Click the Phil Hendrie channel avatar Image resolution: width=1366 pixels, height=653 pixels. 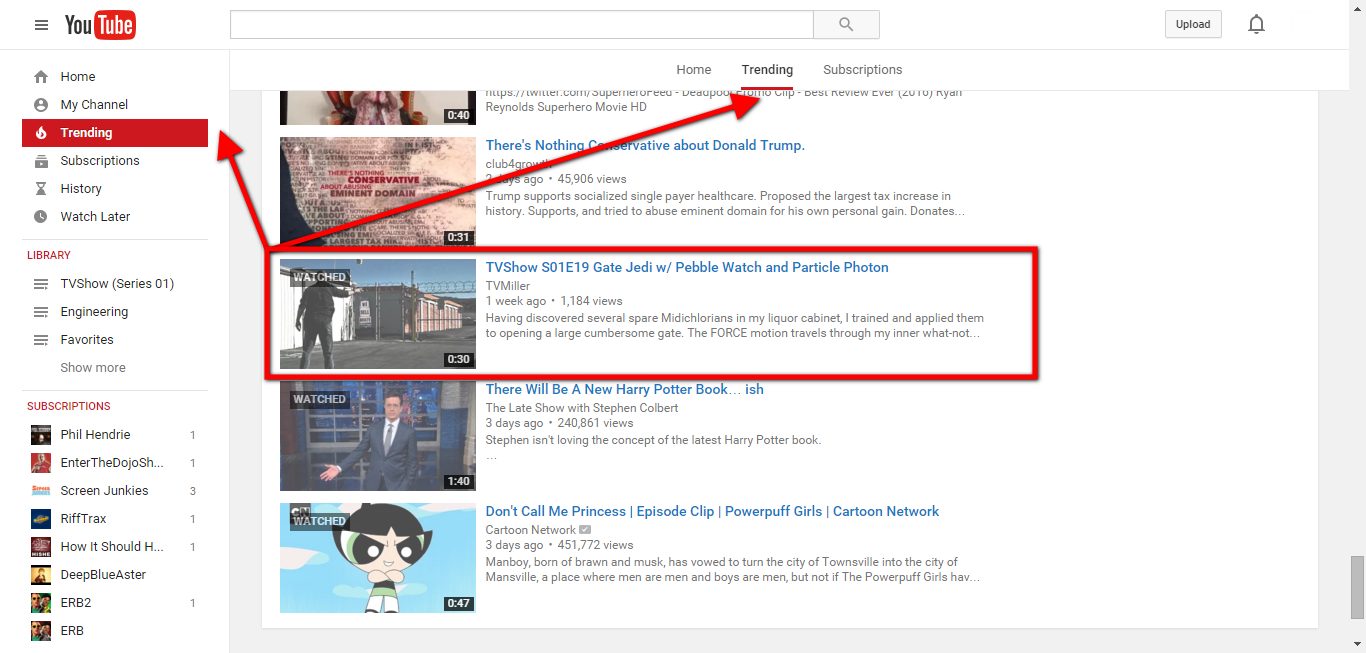[41, 435]
